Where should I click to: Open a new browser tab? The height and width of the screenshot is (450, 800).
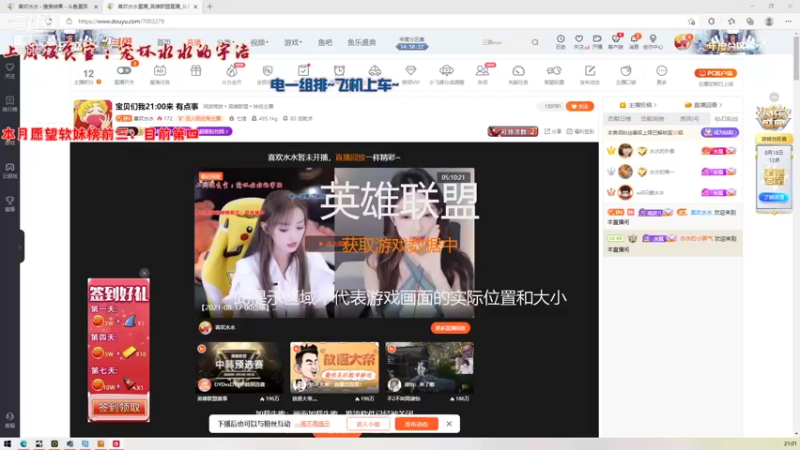click(210, 7)
